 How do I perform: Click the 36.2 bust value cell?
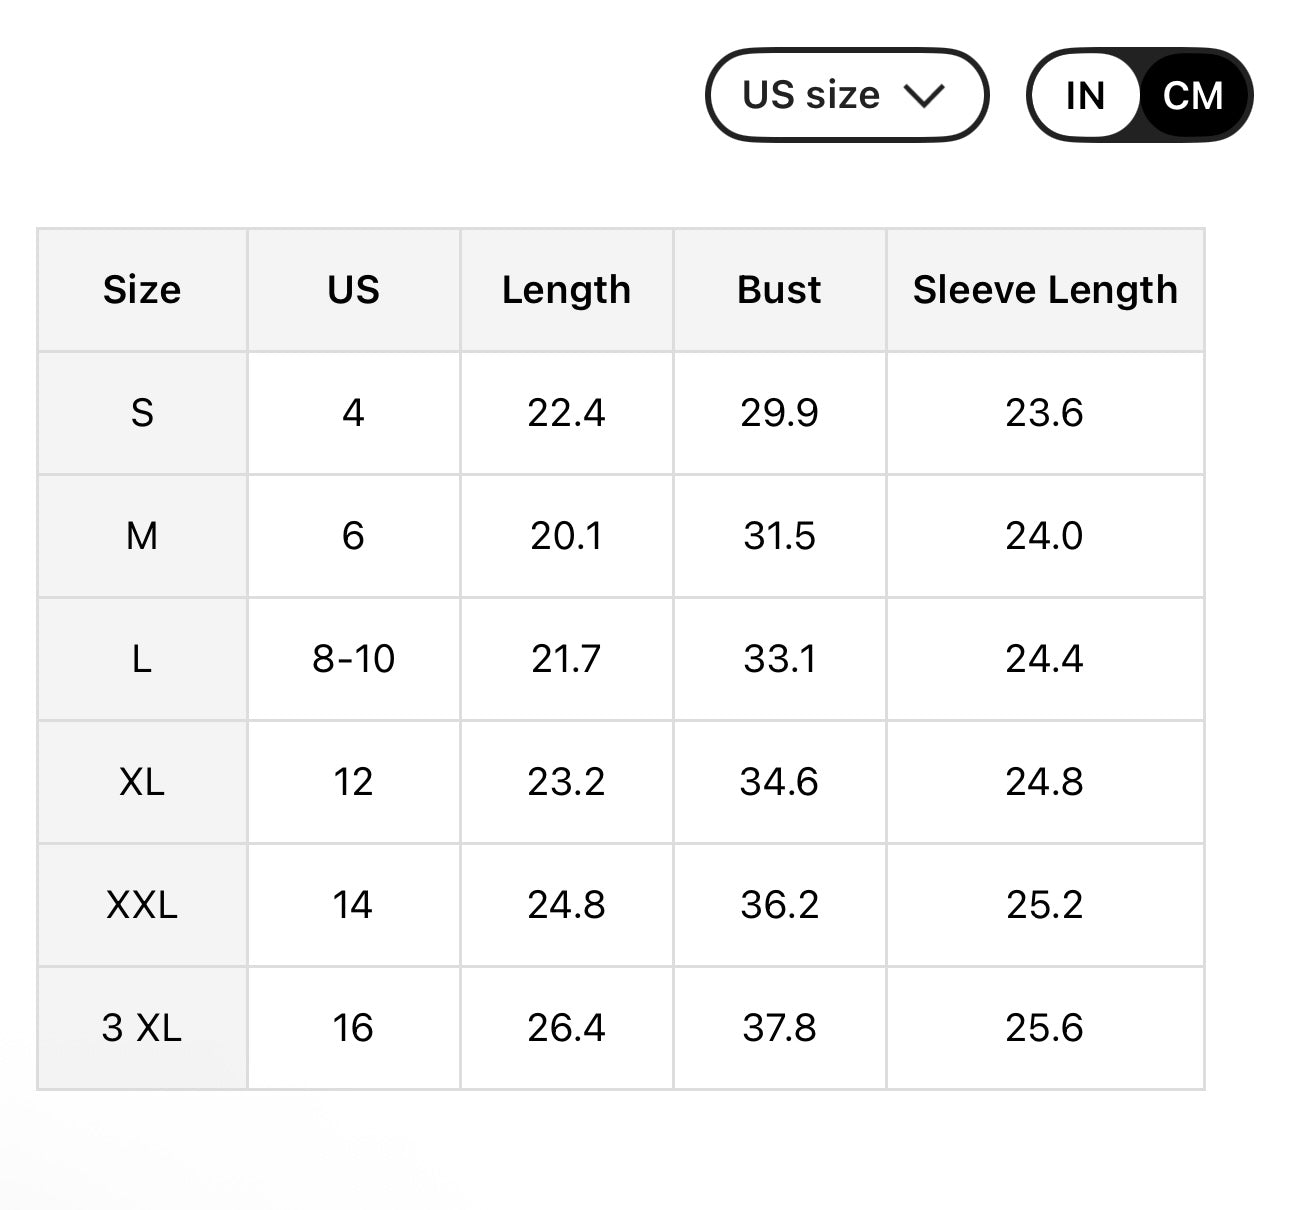pos(779,905)
